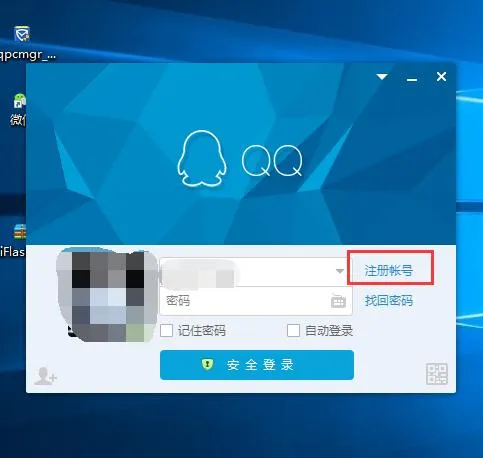Image resolution: width=483 pixels, height=458 pixels.
Task: Open the soft keyboard in the password field
Action: point(338,301)
